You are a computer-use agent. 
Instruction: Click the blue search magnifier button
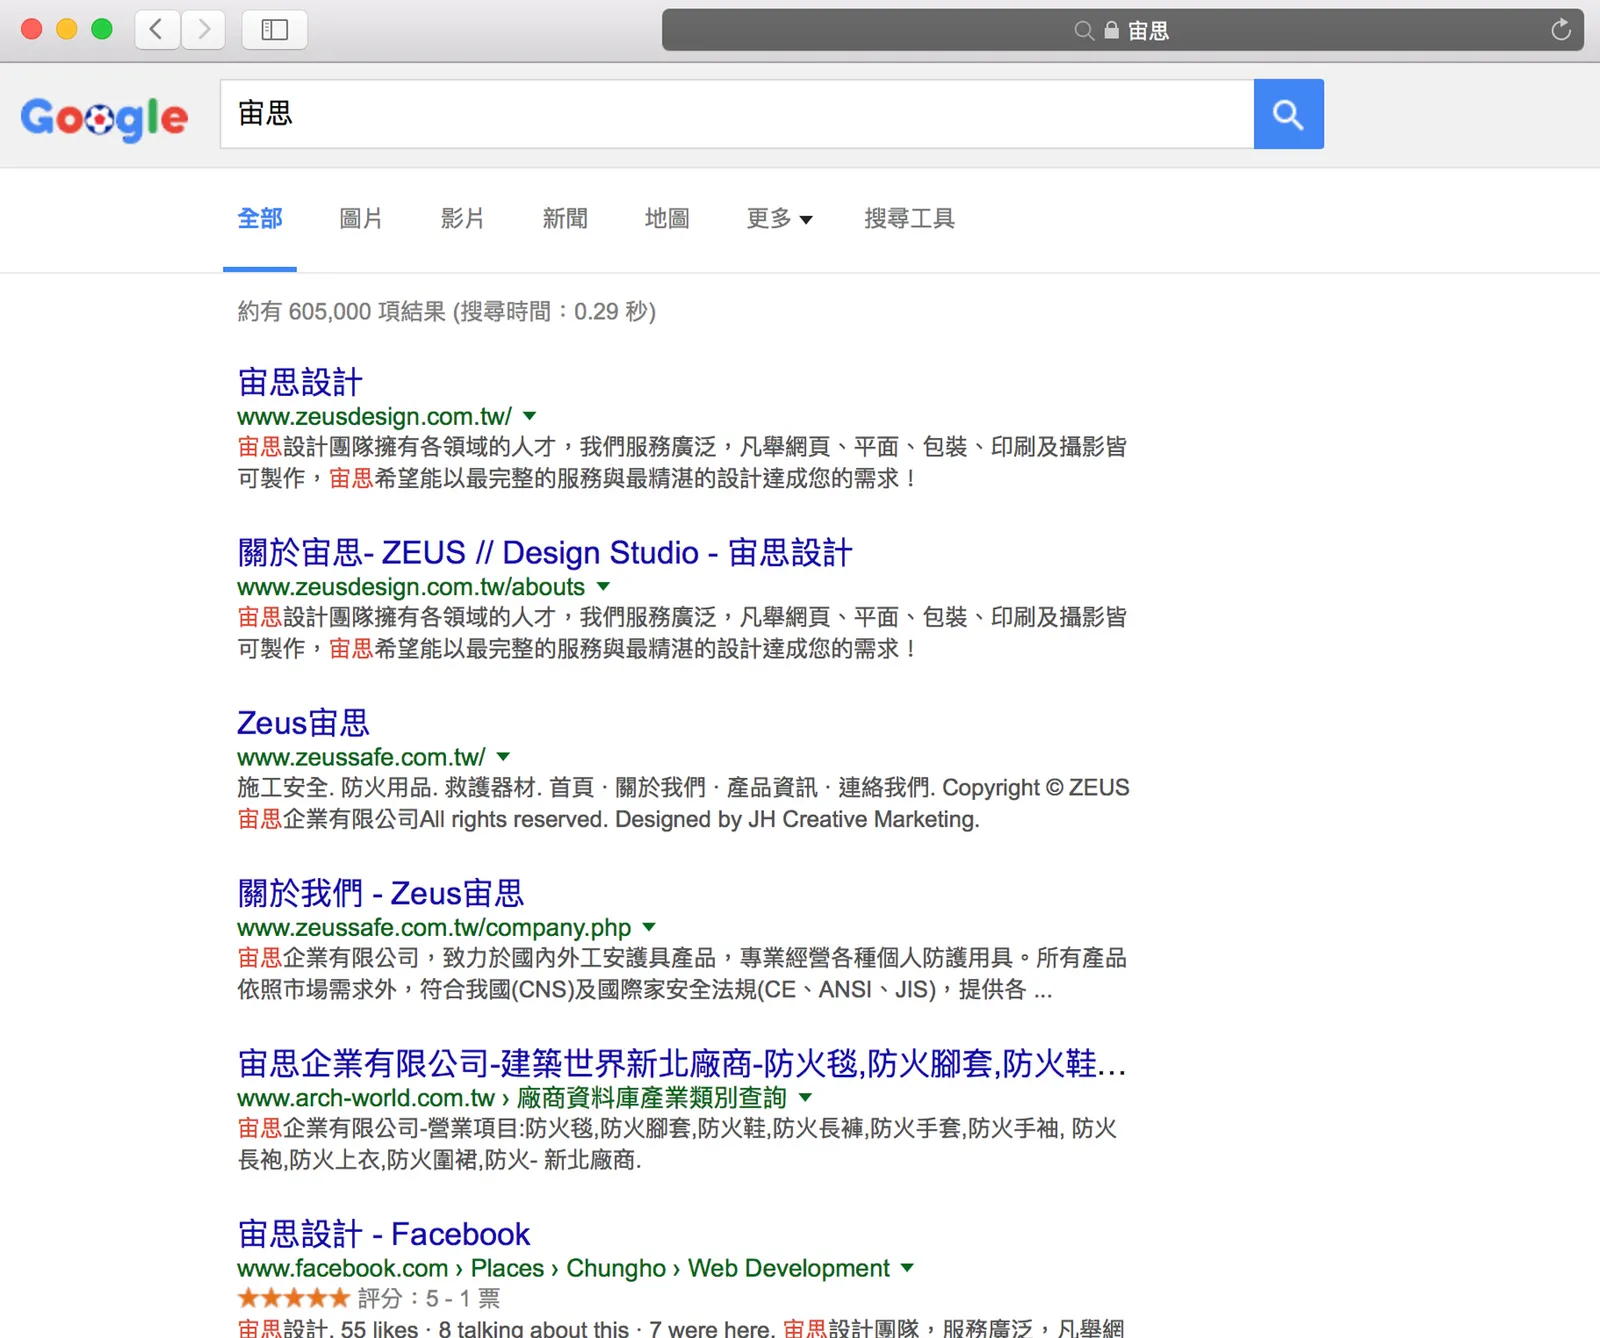pos(1288,114)
